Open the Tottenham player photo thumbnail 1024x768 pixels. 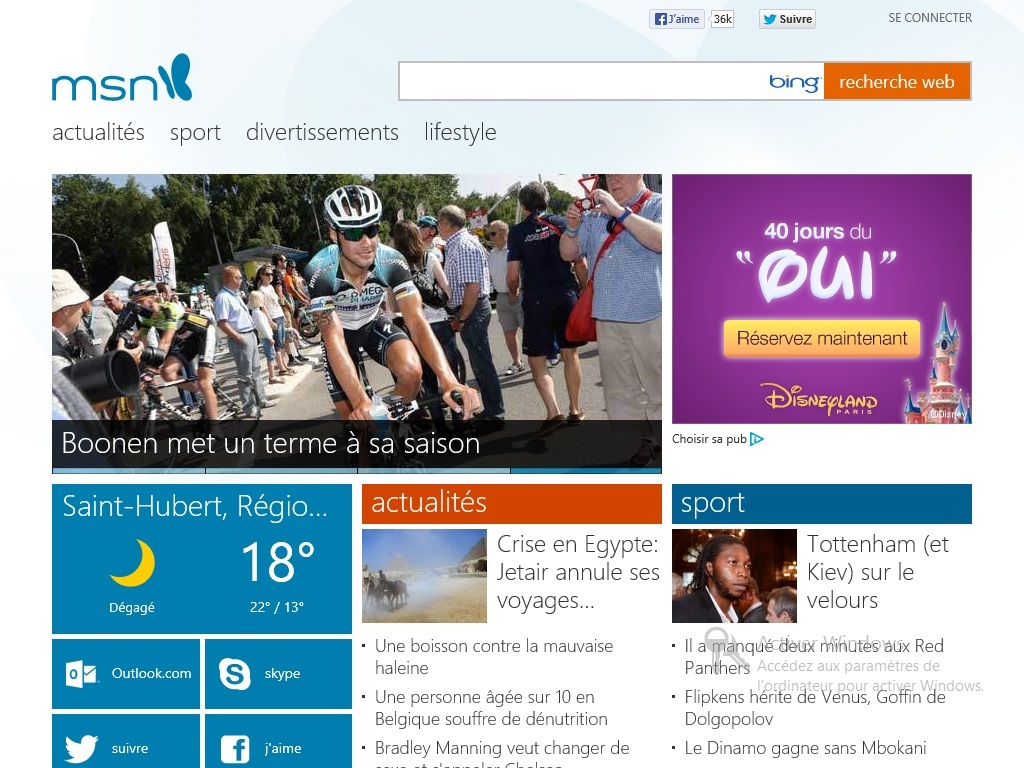click(734, 575)
